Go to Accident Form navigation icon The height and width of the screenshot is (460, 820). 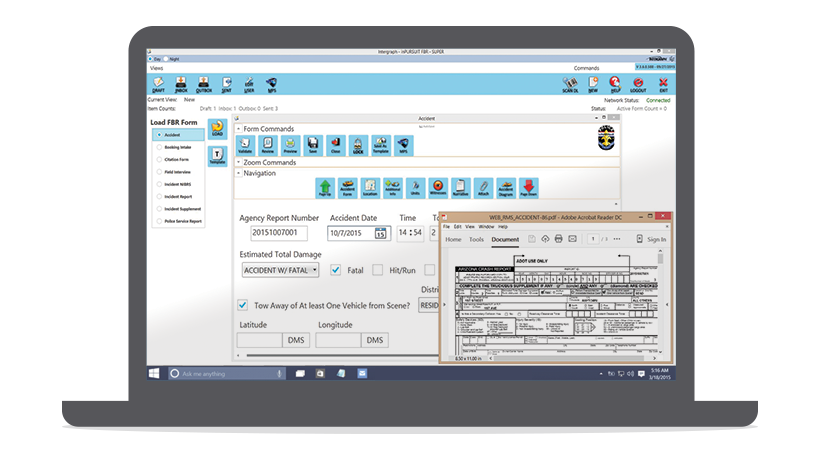tap(347, 188)
